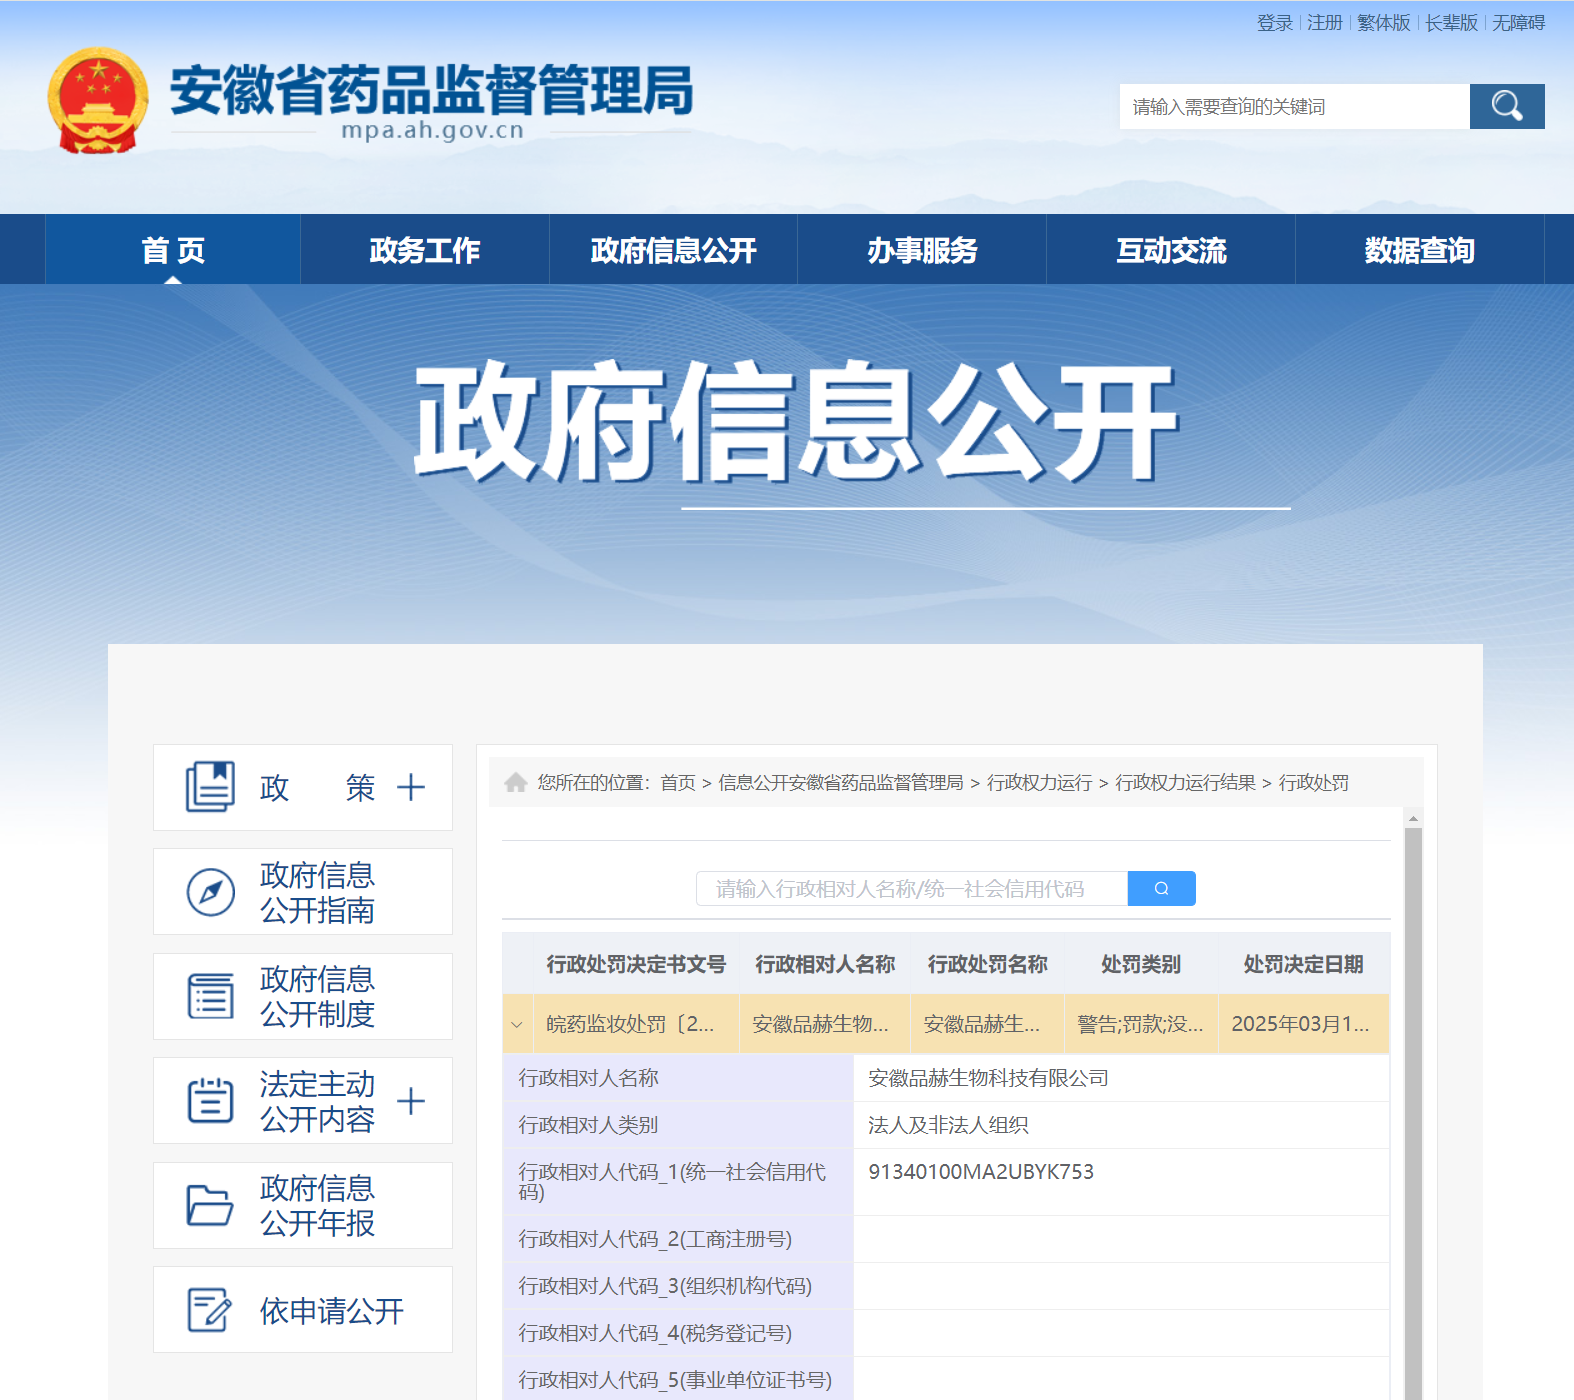The width and height of the screenshot is (1574, 1400).
Task: Open the 无障碍 accessibility mode
Action: pyautogui.click(x=1519, y=22)
